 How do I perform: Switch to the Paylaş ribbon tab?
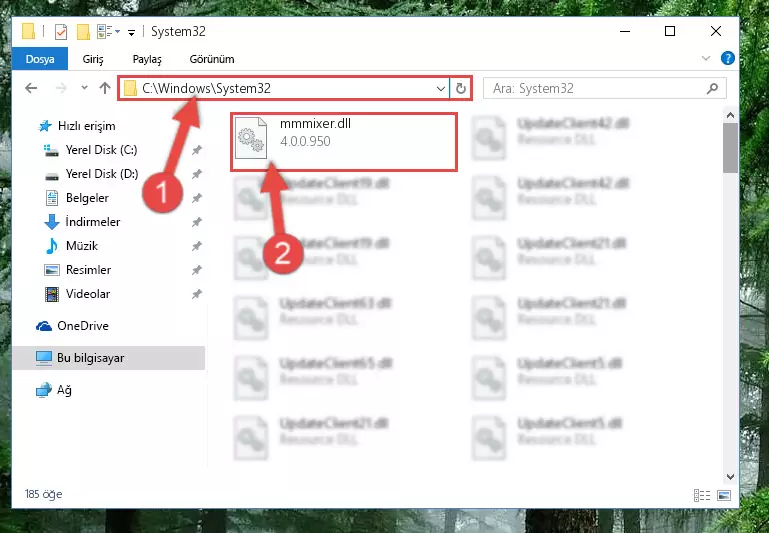[147, 59]
